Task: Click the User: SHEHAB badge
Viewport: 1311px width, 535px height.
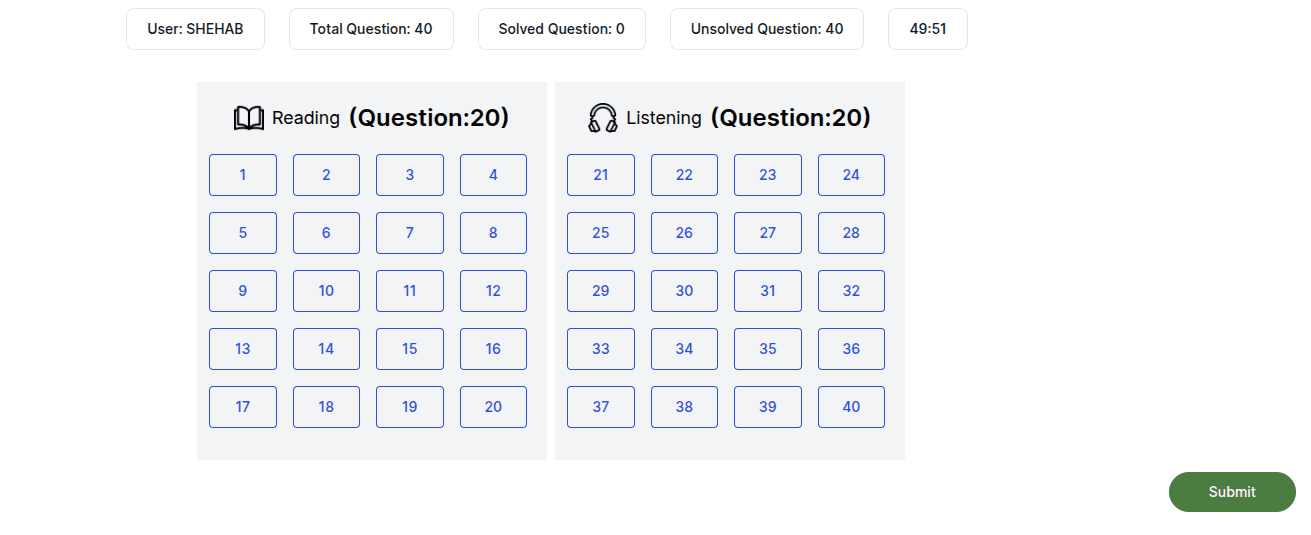Action: click(x=195, y=29)
